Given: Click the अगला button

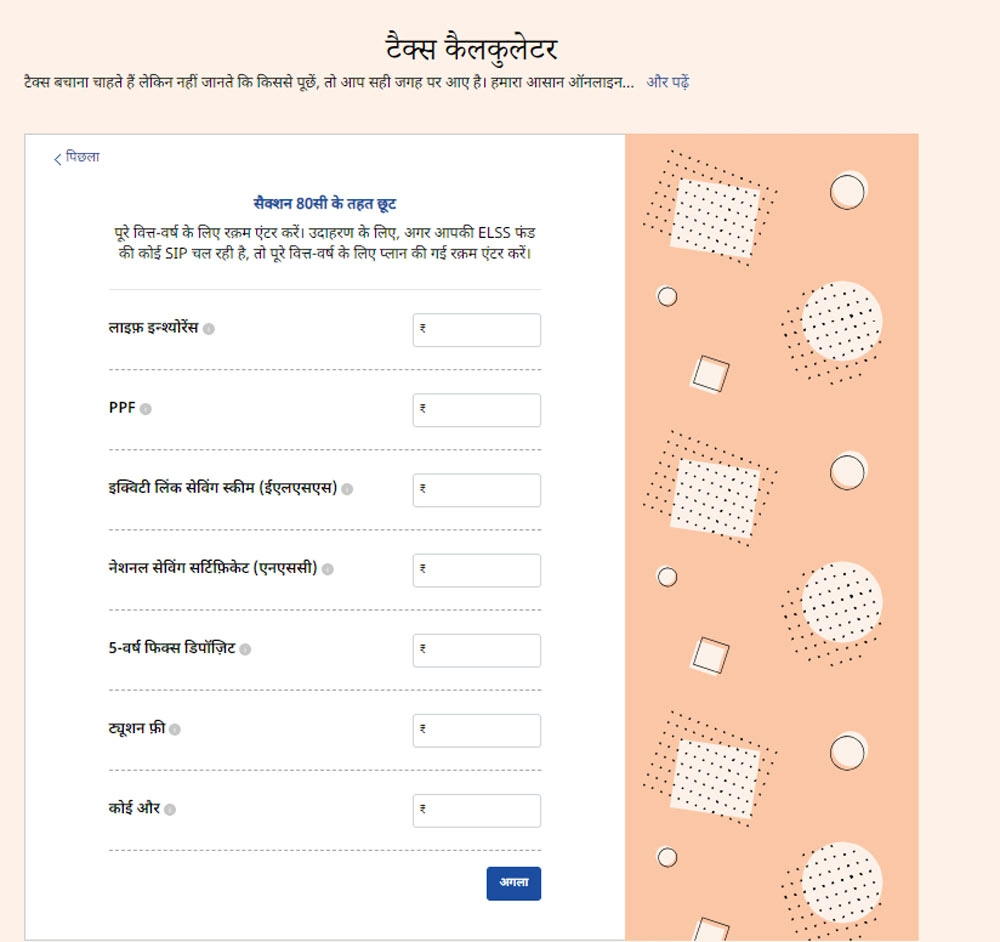Looking at the screenshot, I should click(513, 883).
